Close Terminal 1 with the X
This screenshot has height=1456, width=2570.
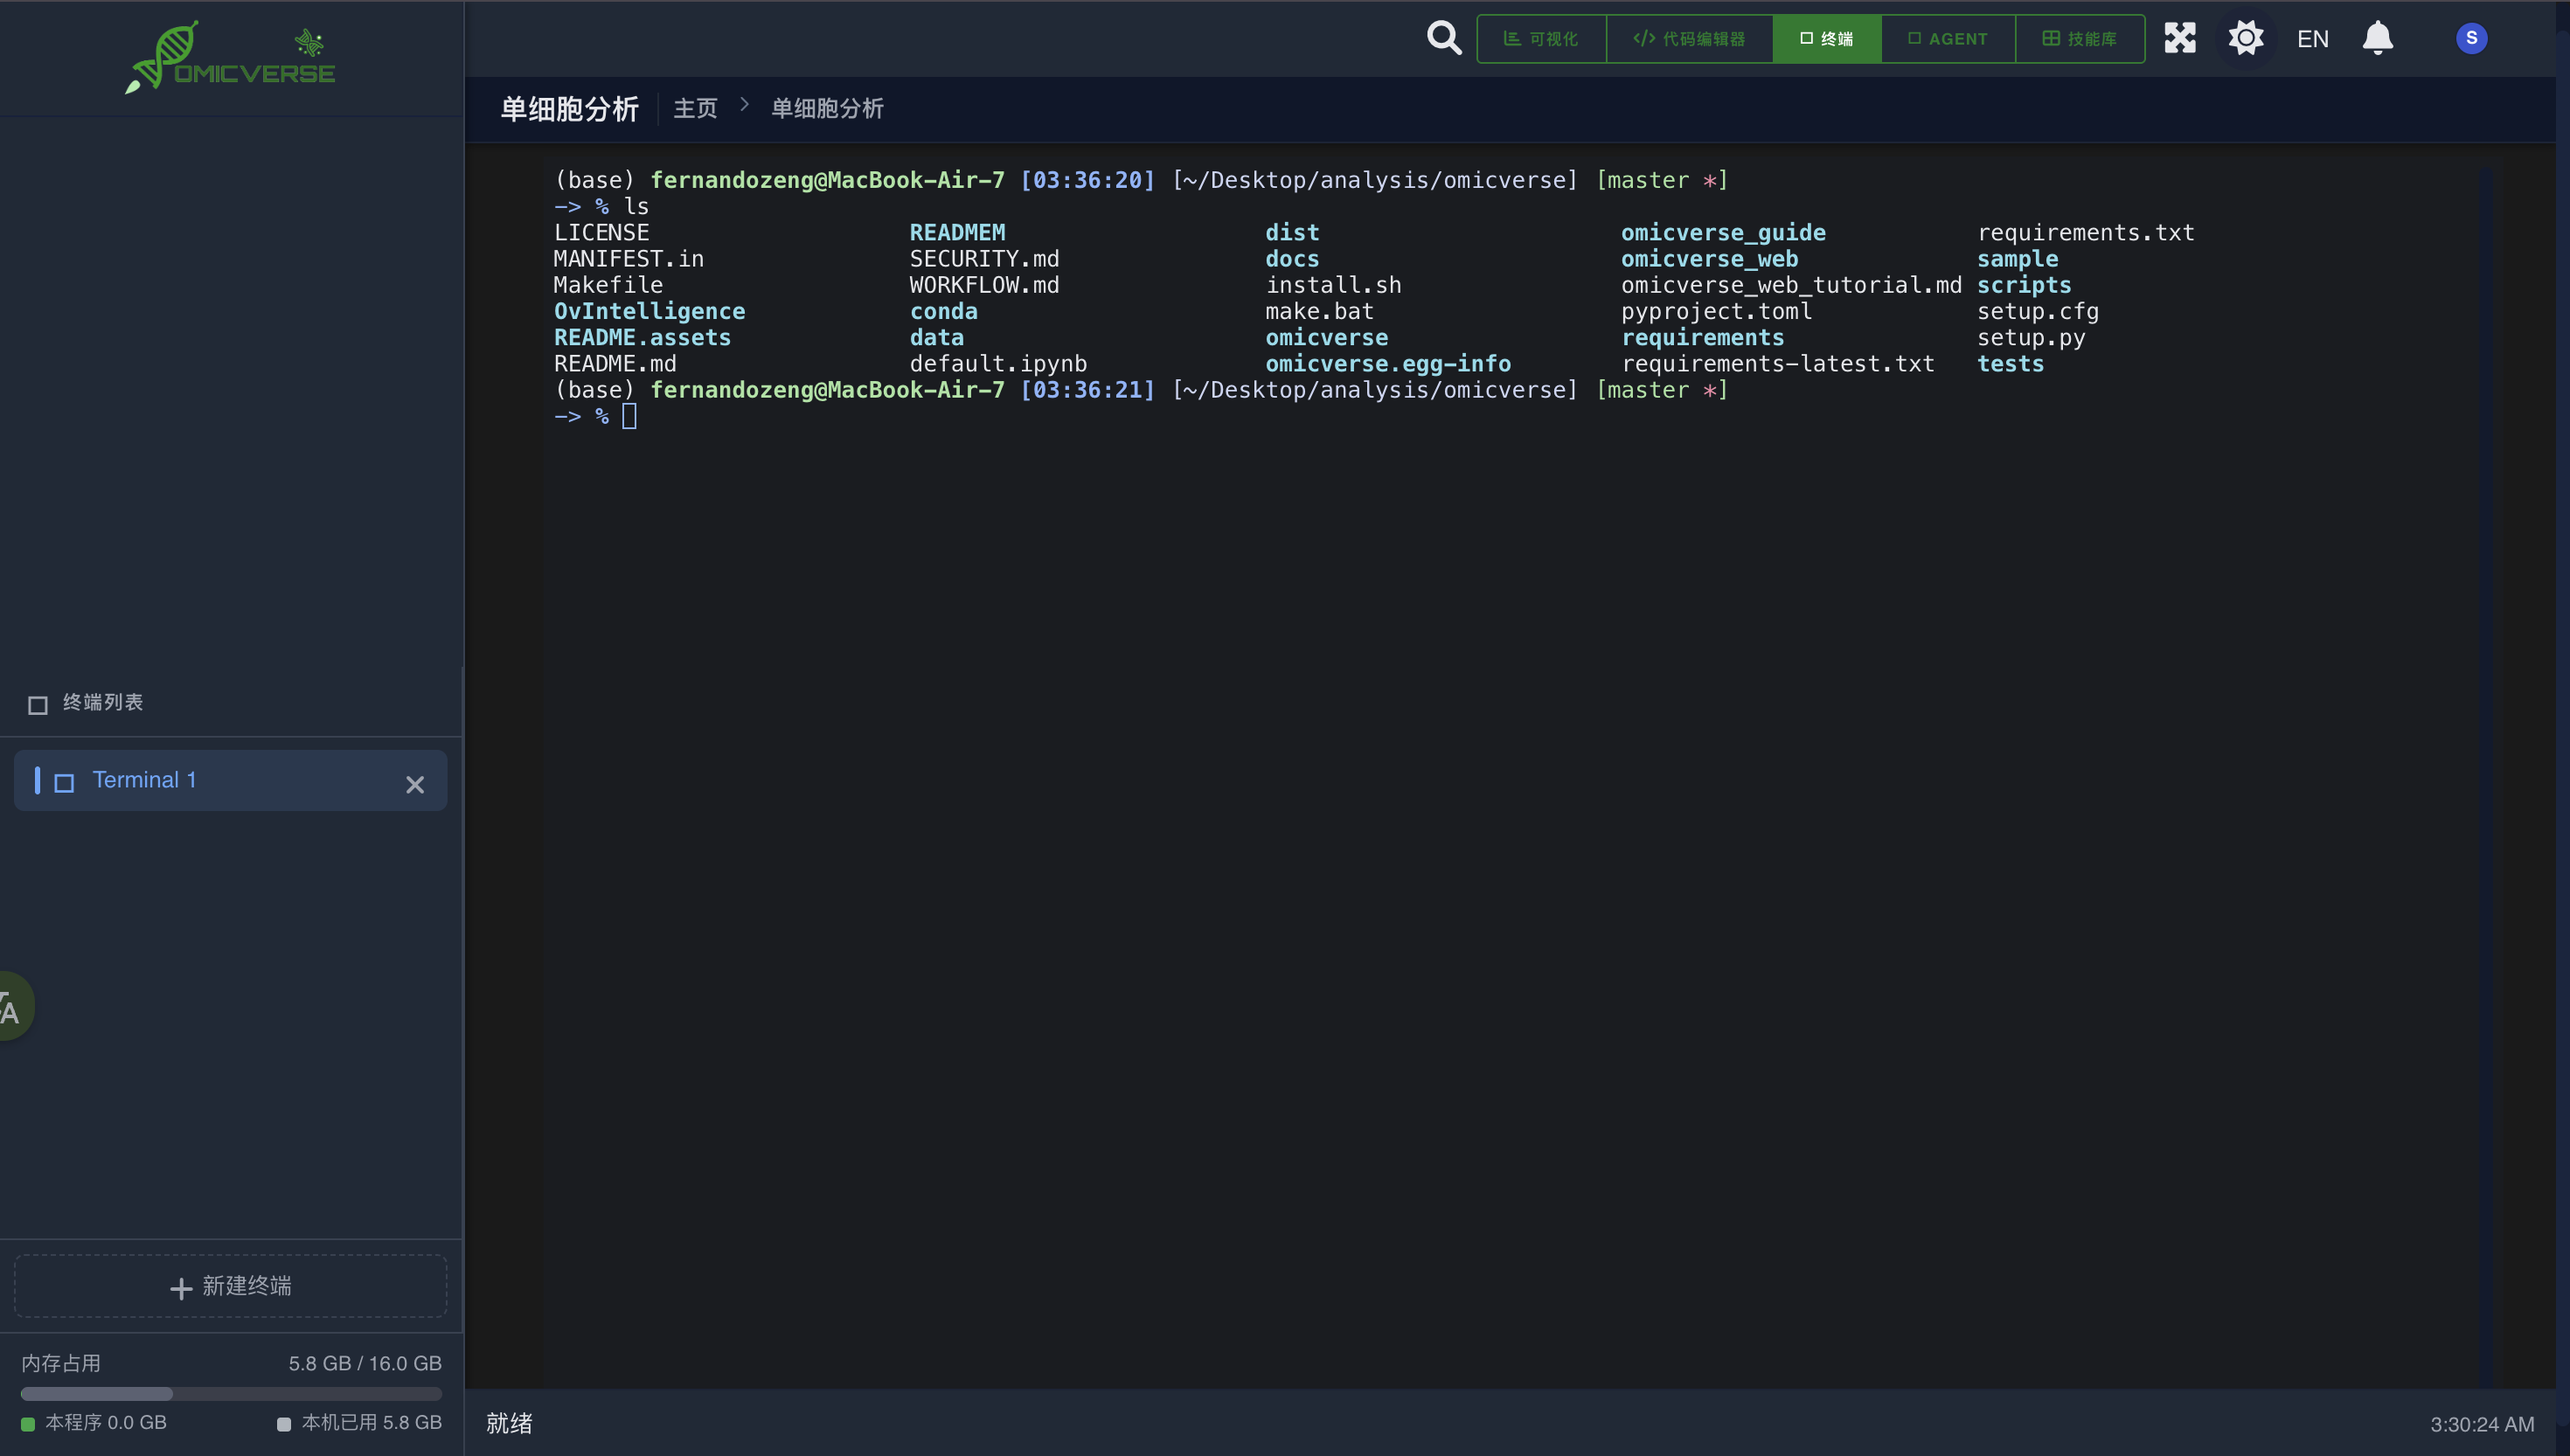[415, 785]
